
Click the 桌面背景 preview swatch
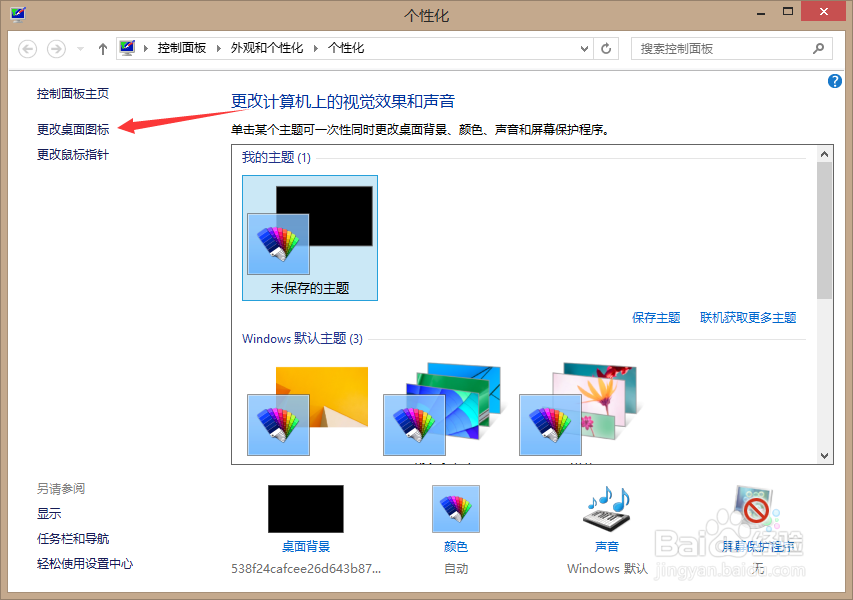(x=305, y=509)
